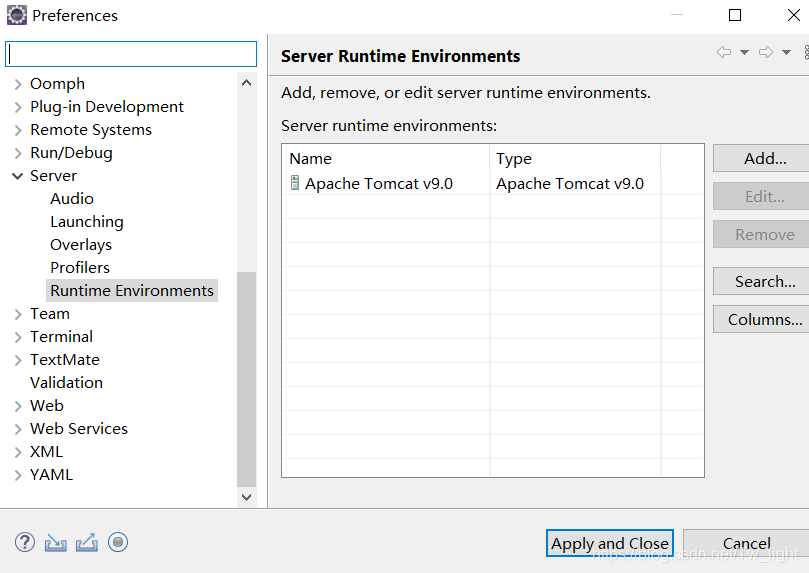Select the Oomph preference label
The image size is (809, 573).
click(x=57, y=84)
